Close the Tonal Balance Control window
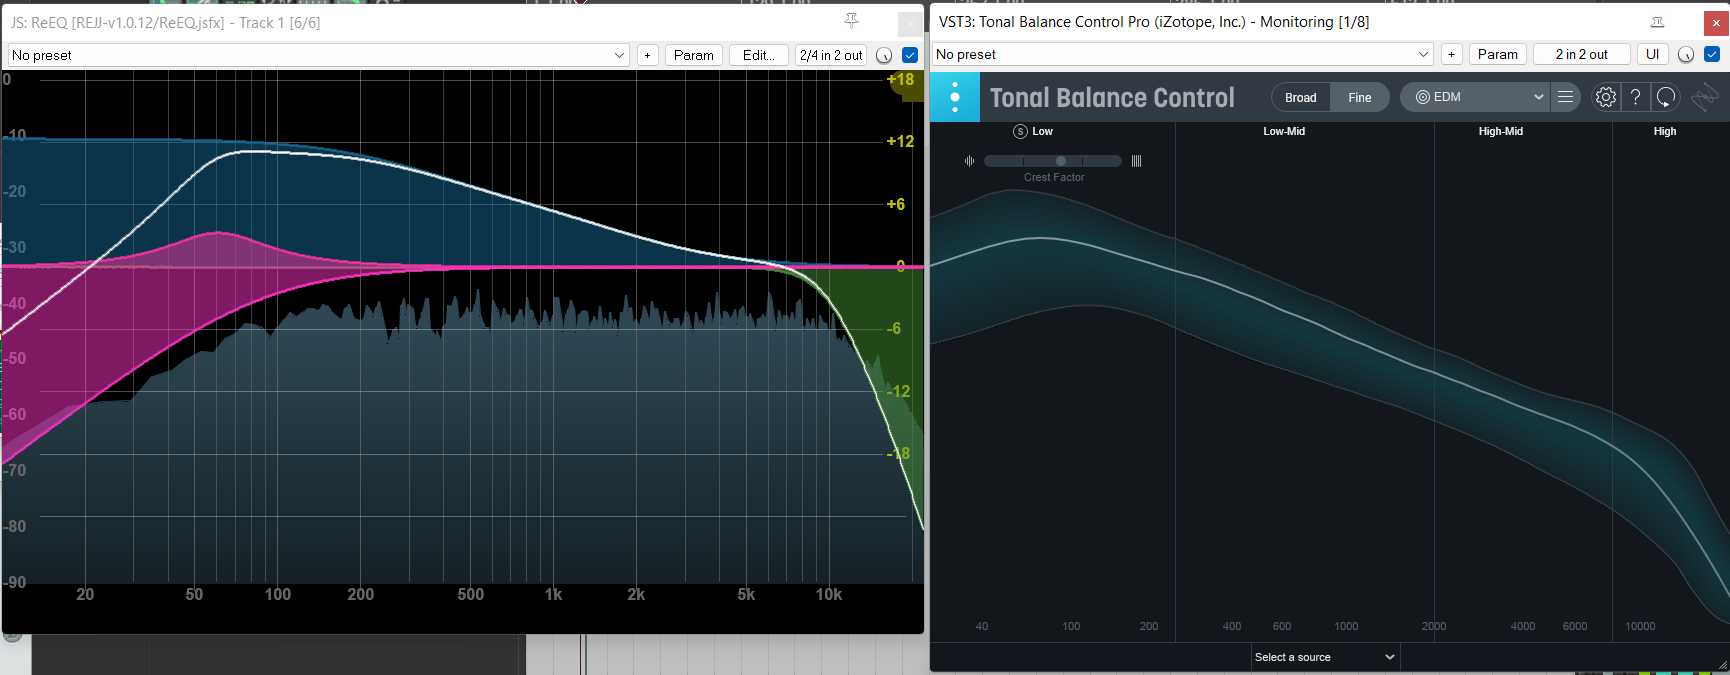 [1716, 22]
